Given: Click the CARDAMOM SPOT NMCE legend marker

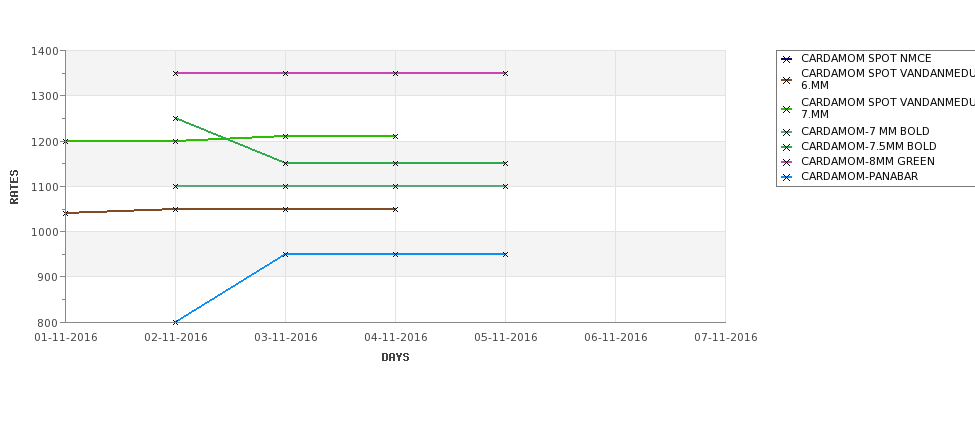Looking at the screenshot, I should coord(787,60).
